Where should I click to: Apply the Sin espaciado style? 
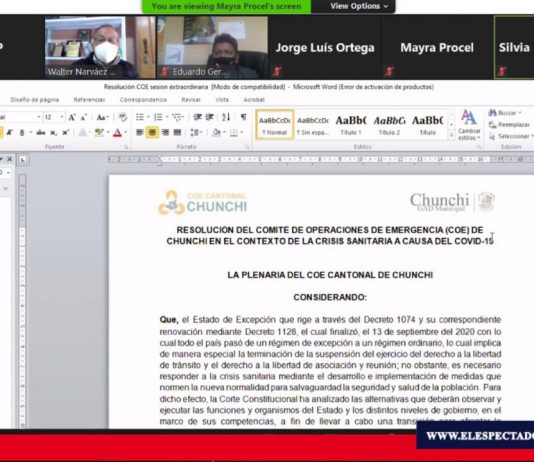coord(313,125)
